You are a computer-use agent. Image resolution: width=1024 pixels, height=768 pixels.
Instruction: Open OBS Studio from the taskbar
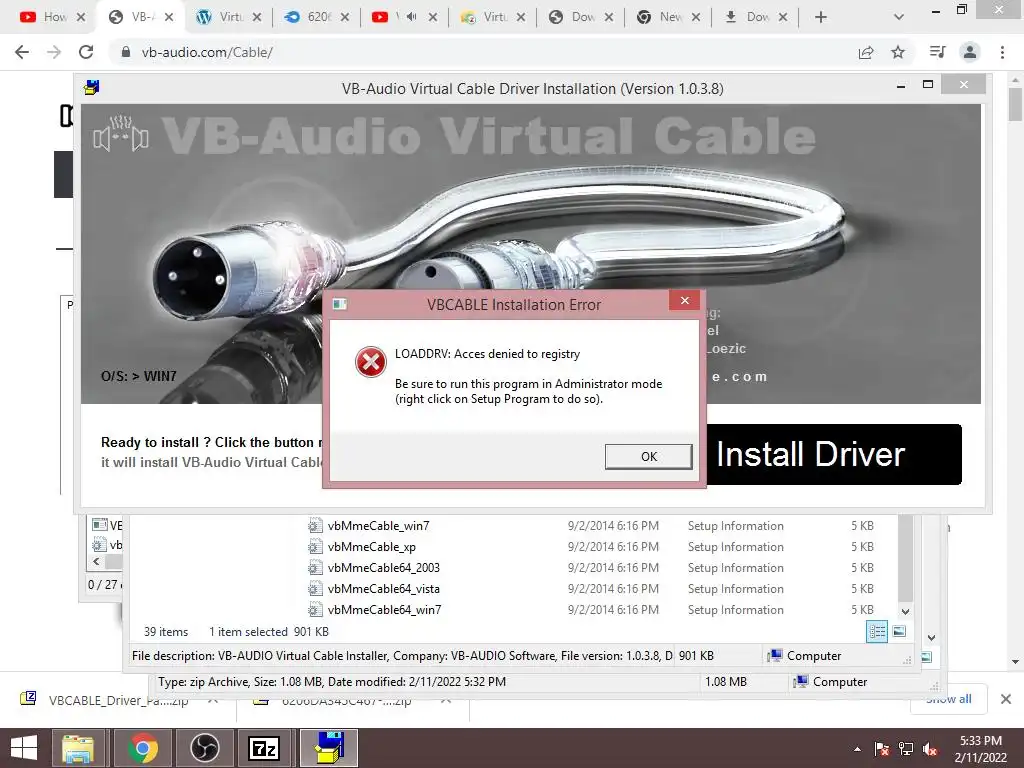[204, 748]
